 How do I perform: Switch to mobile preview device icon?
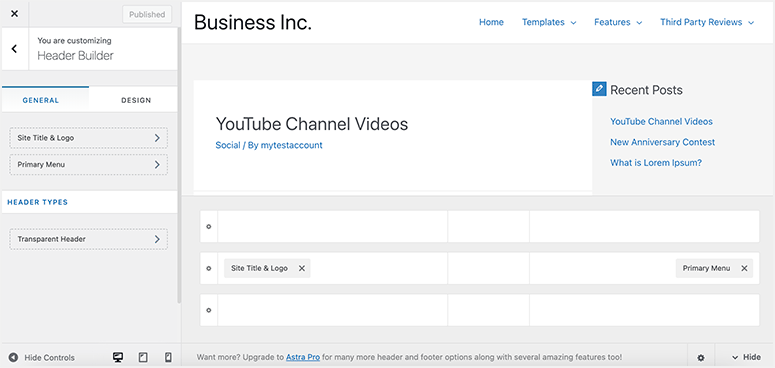(168, 358)
